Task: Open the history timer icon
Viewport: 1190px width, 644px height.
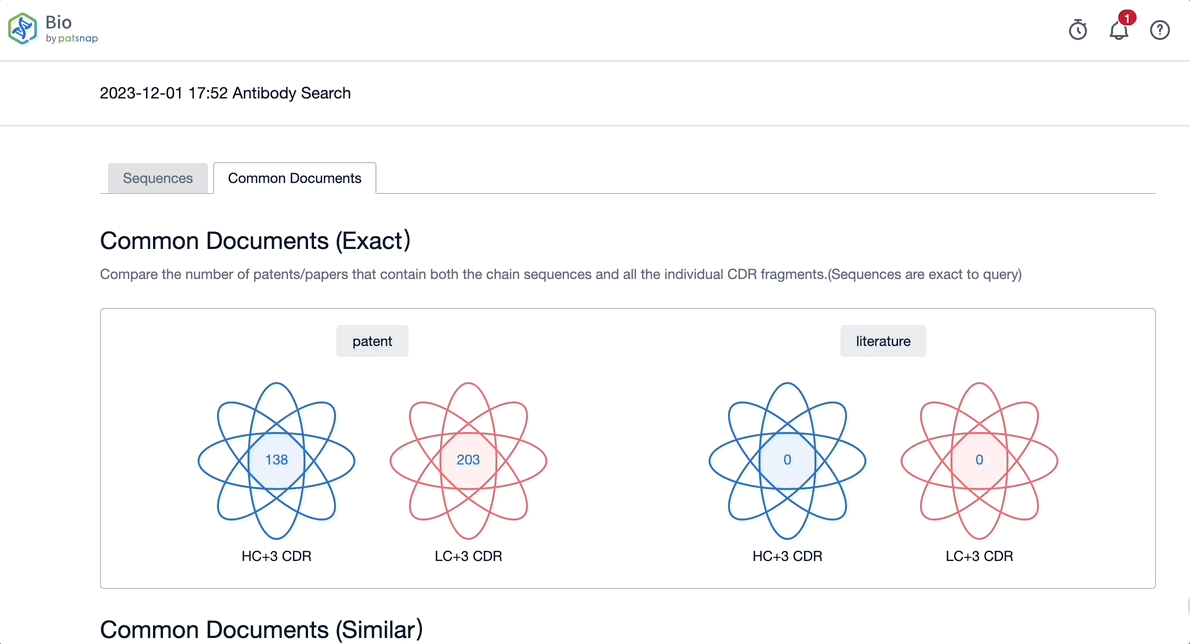Action: pos(1078,30)
